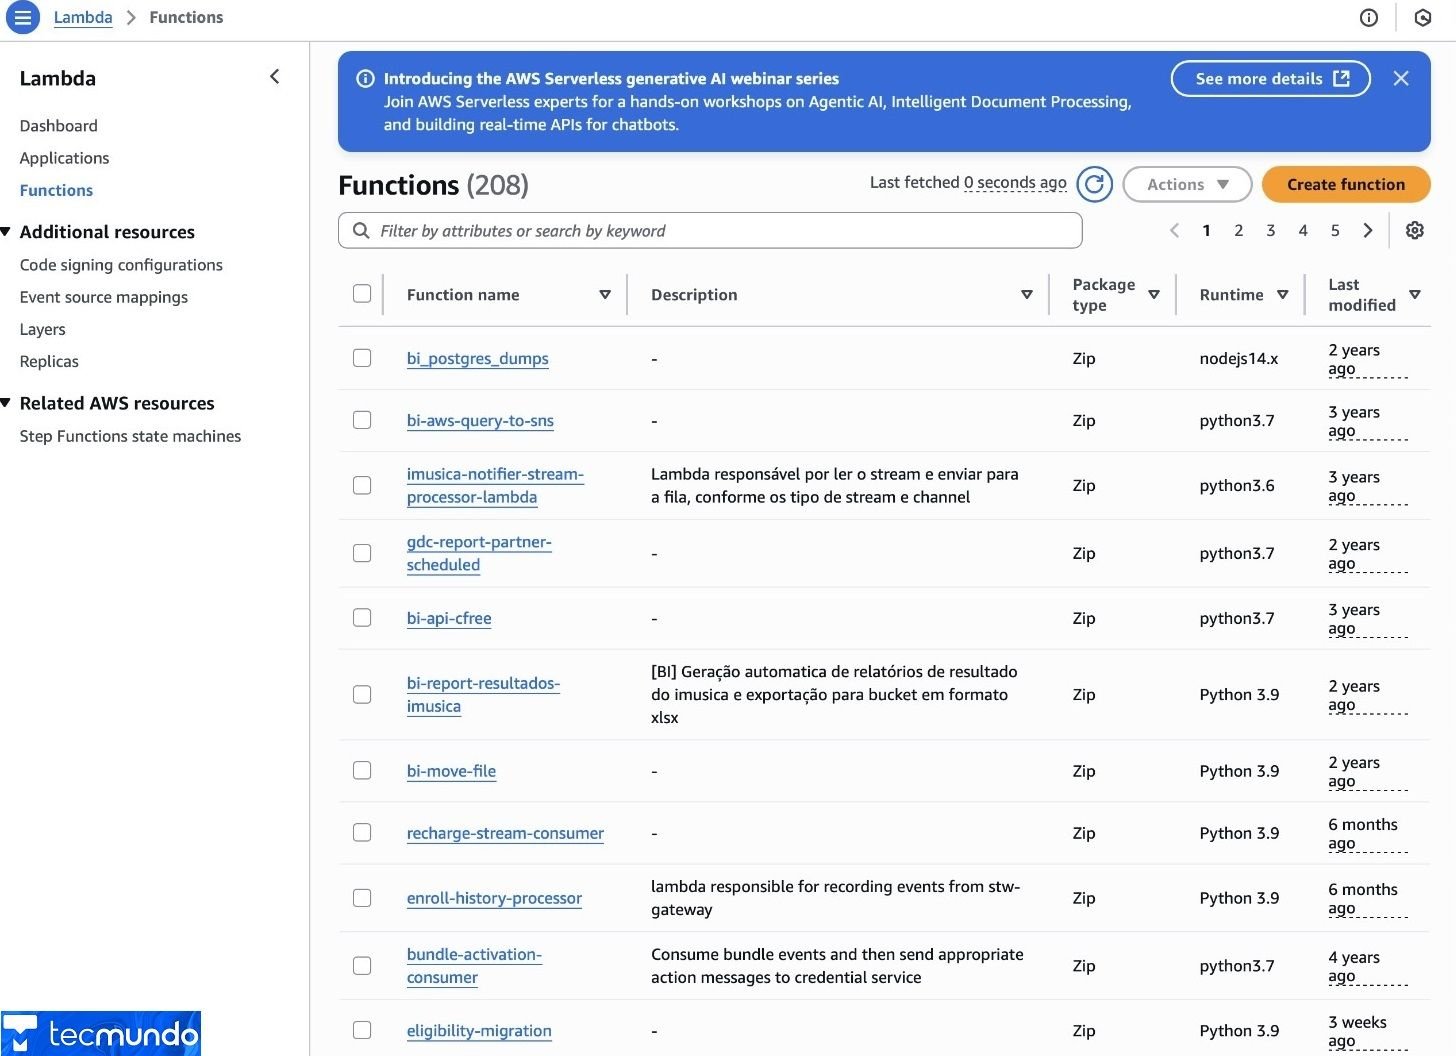The height and width of the screenshot is (1056, 1456).
Task: Close the webinar banner
Action: tap(1401, 78)
